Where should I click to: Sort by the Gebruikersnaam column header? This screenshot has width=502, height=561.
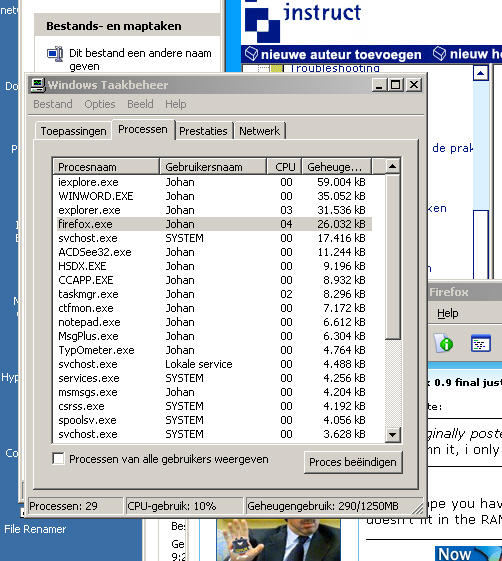213,167
